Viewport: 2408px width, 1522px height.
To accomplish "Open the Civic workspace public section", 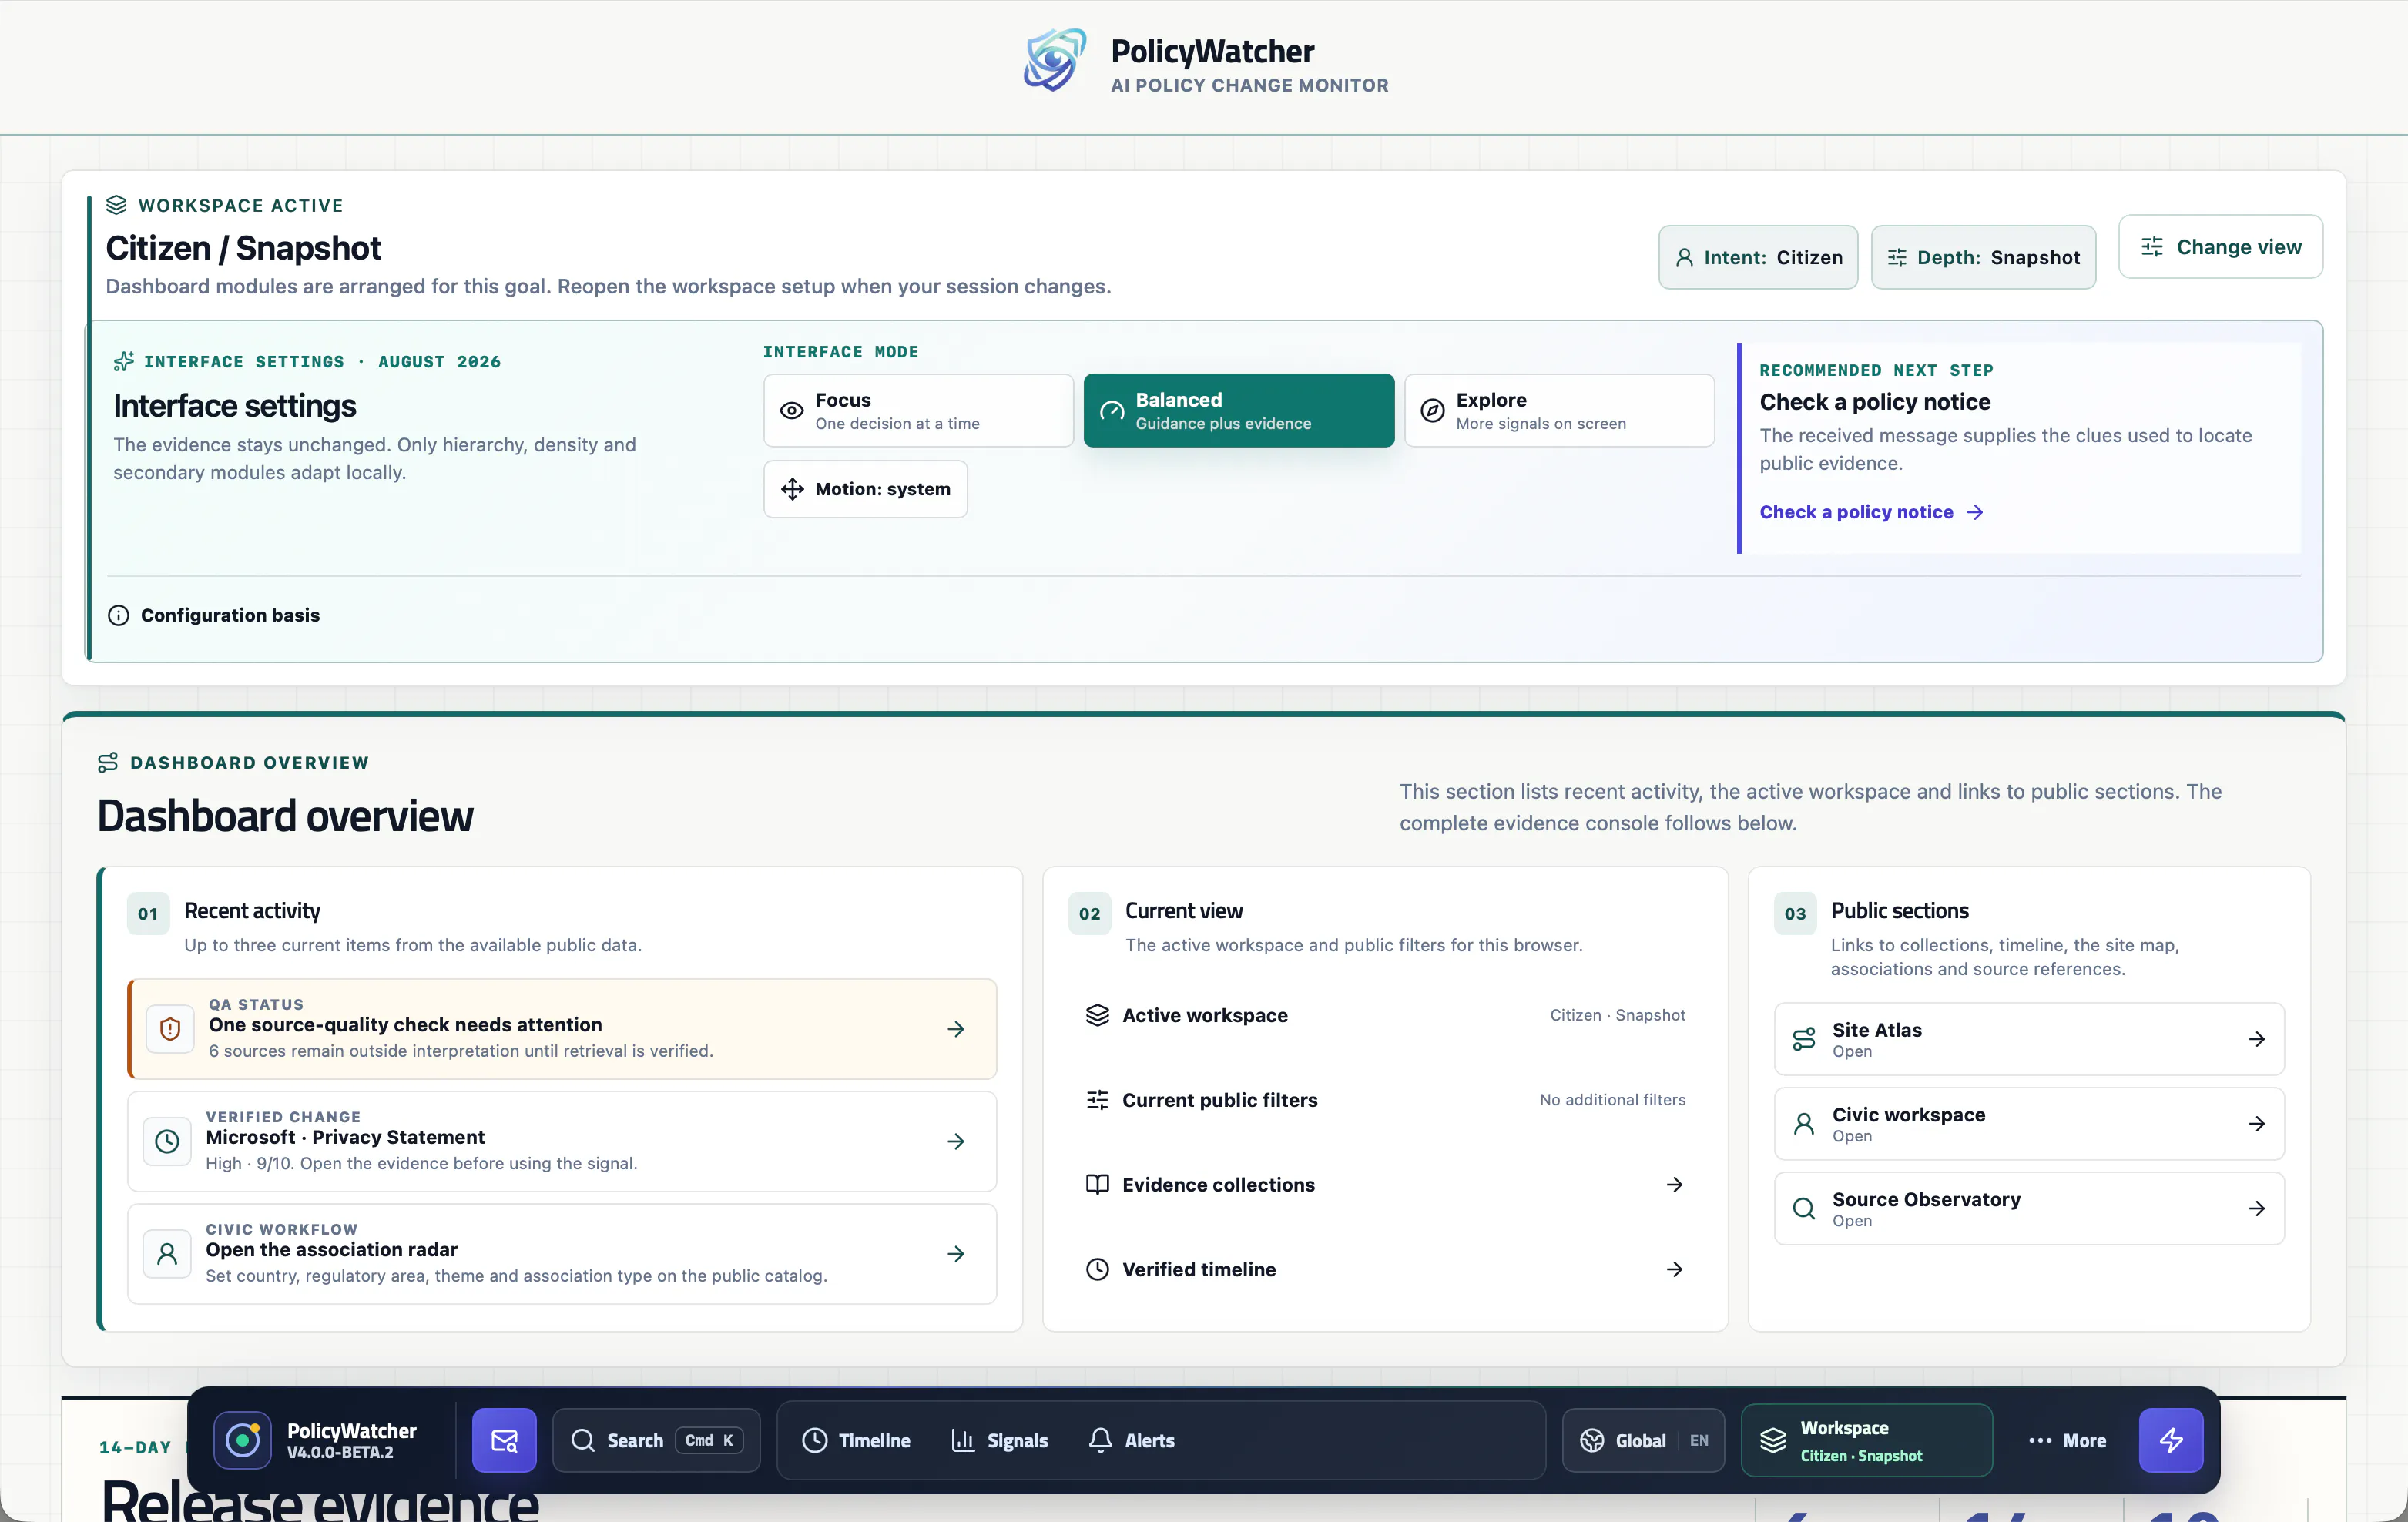I will click(x=2029, y=1124).
